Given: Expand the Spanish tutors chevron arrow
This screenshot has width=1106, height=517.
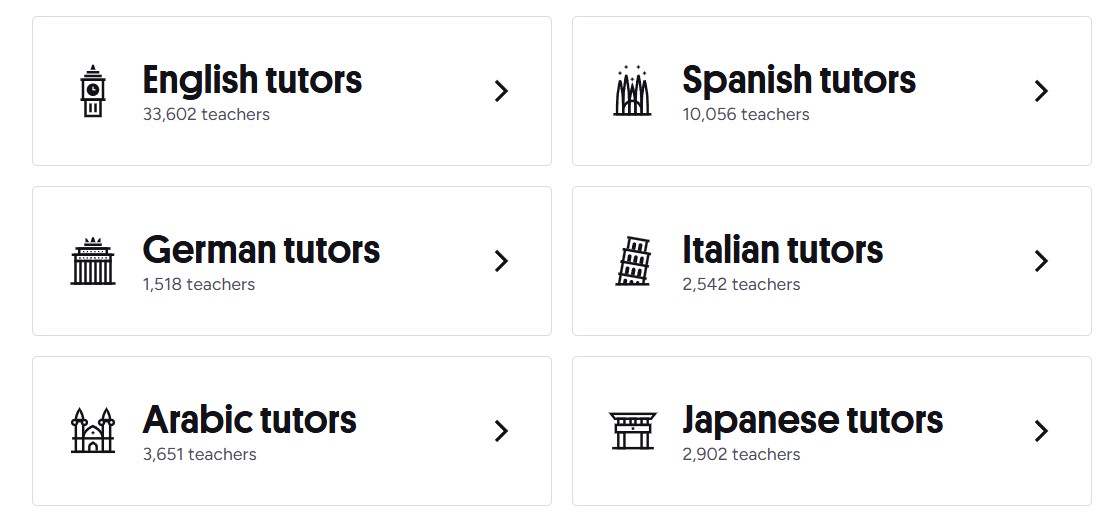Looking at the screenshot, I should pyautogui.click(x=1041, y=91).
